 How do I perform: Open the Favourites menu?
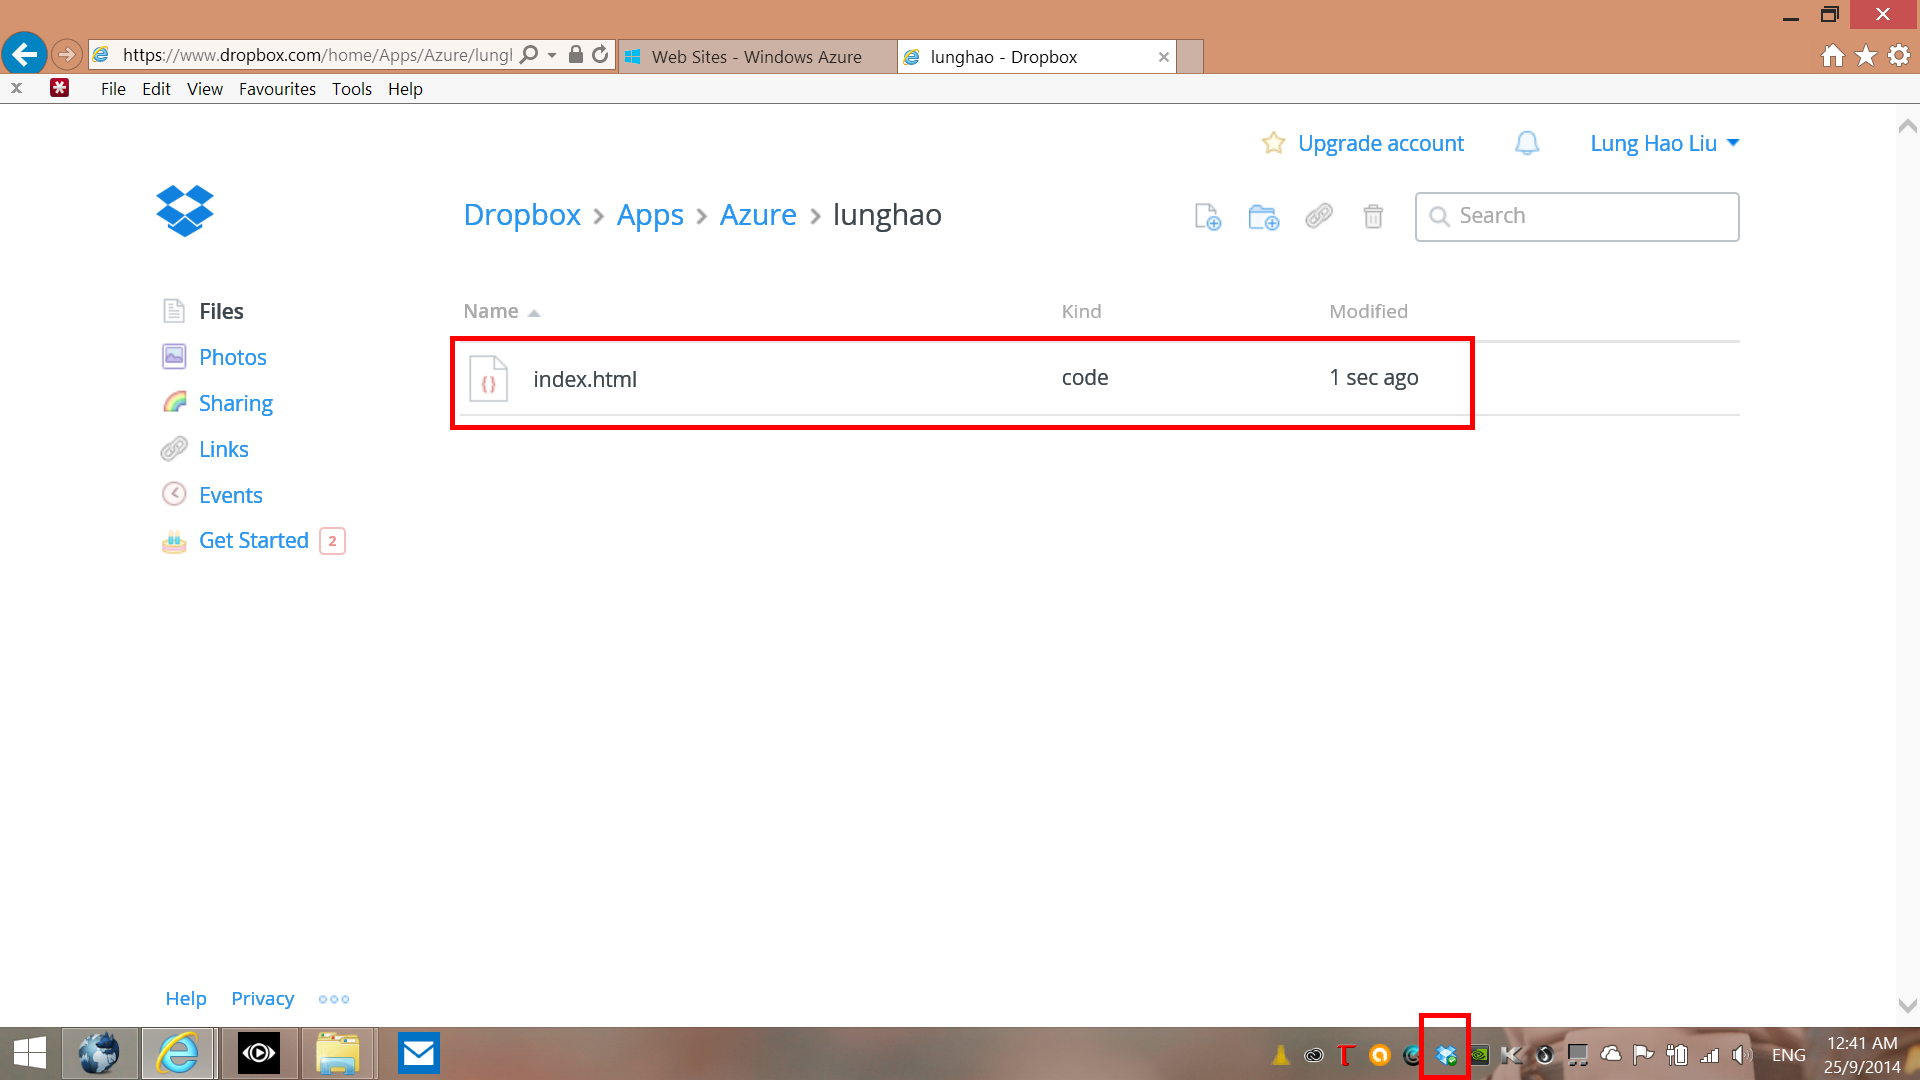coord(277,89)
